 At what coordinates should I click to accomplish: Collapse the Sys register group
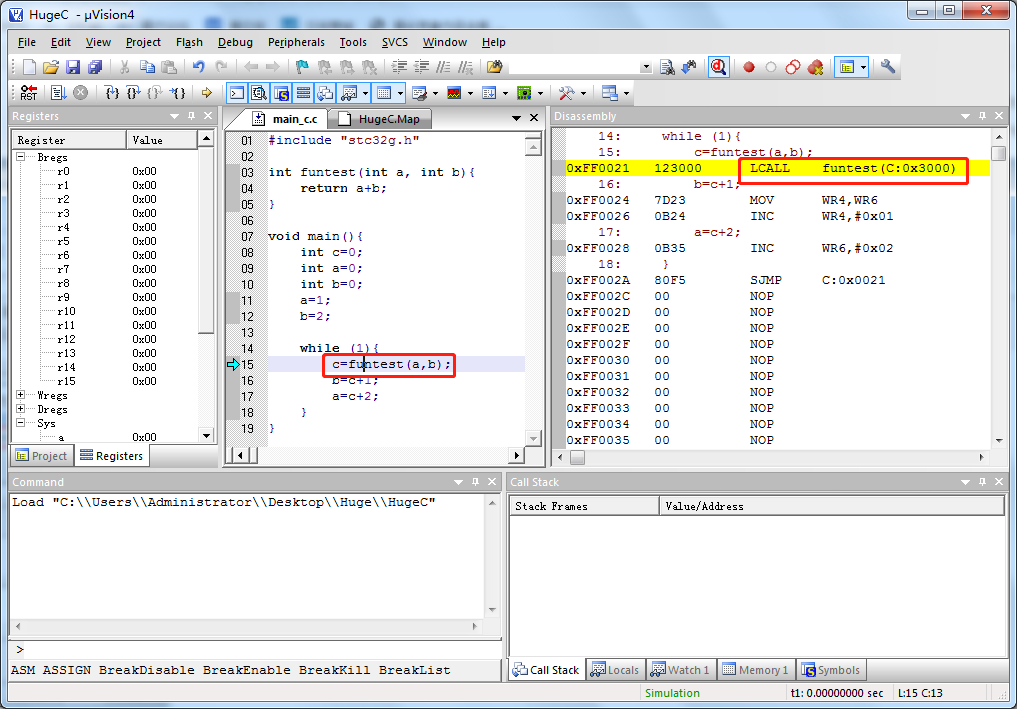point(21,423)
